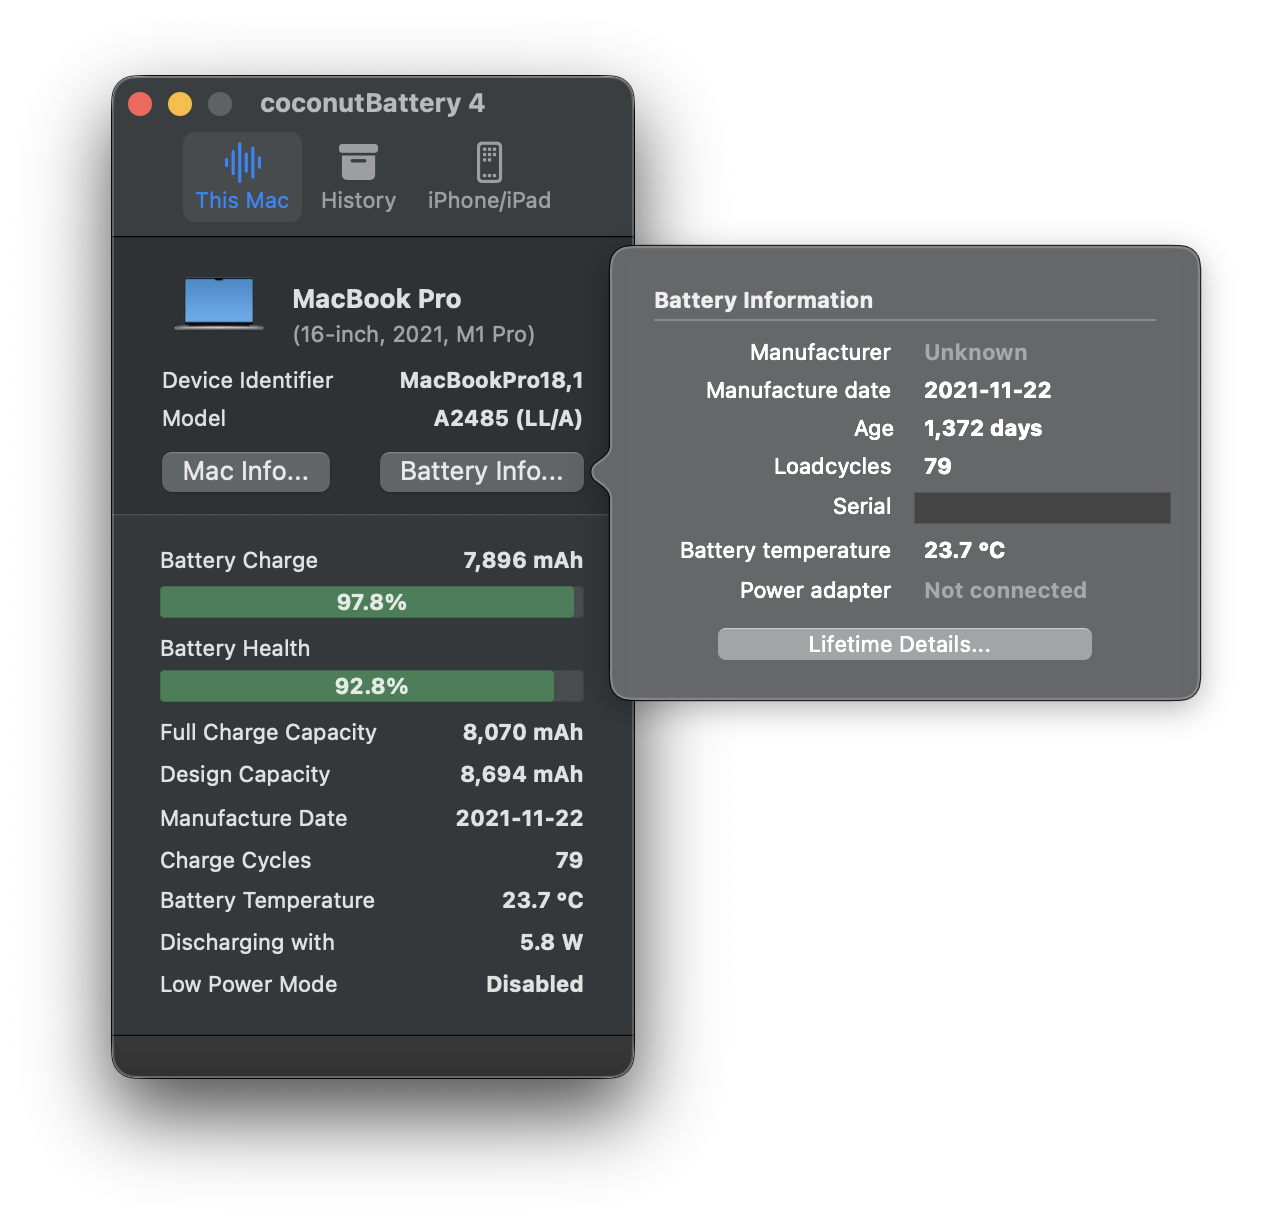Screen dimensions: 1272x1226
Task: Click the 23.7 °C value in popover
Action: (965, 550)
